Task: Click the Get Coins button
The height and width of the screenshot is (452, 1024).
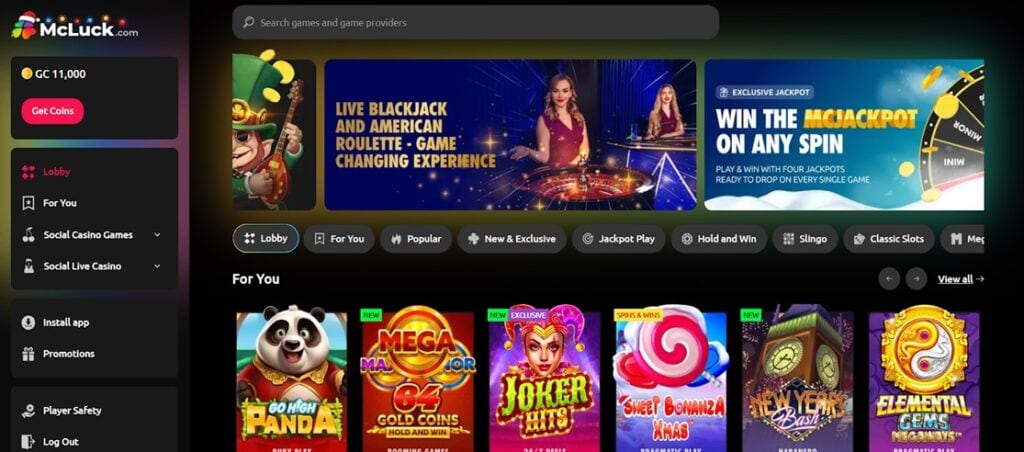Action: (53, 111)
